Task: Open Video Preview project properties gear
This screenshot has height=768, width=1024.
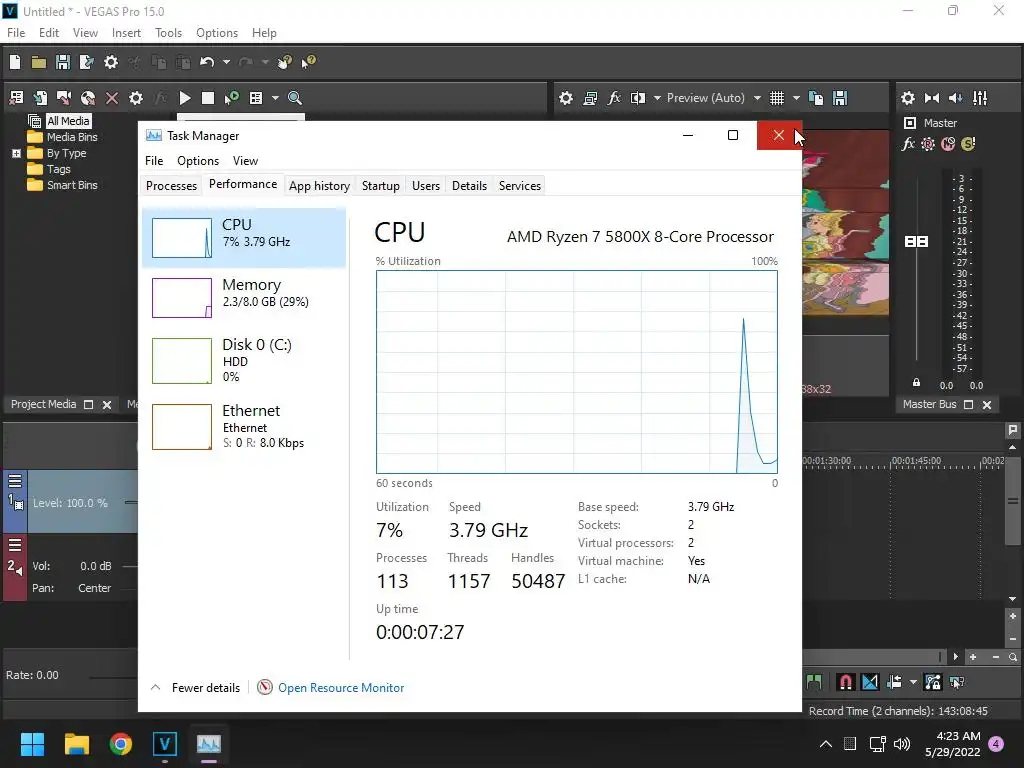Action: coord(566,98)
